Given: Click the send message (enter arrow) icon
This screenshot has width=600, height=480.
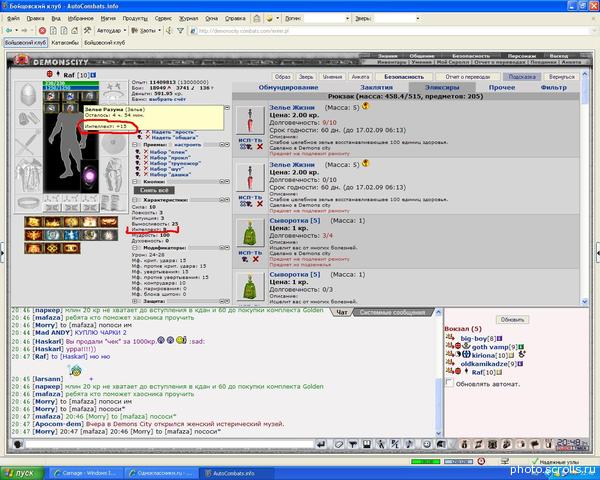Looking at the screenshot, I should click(x=321, y=444).
